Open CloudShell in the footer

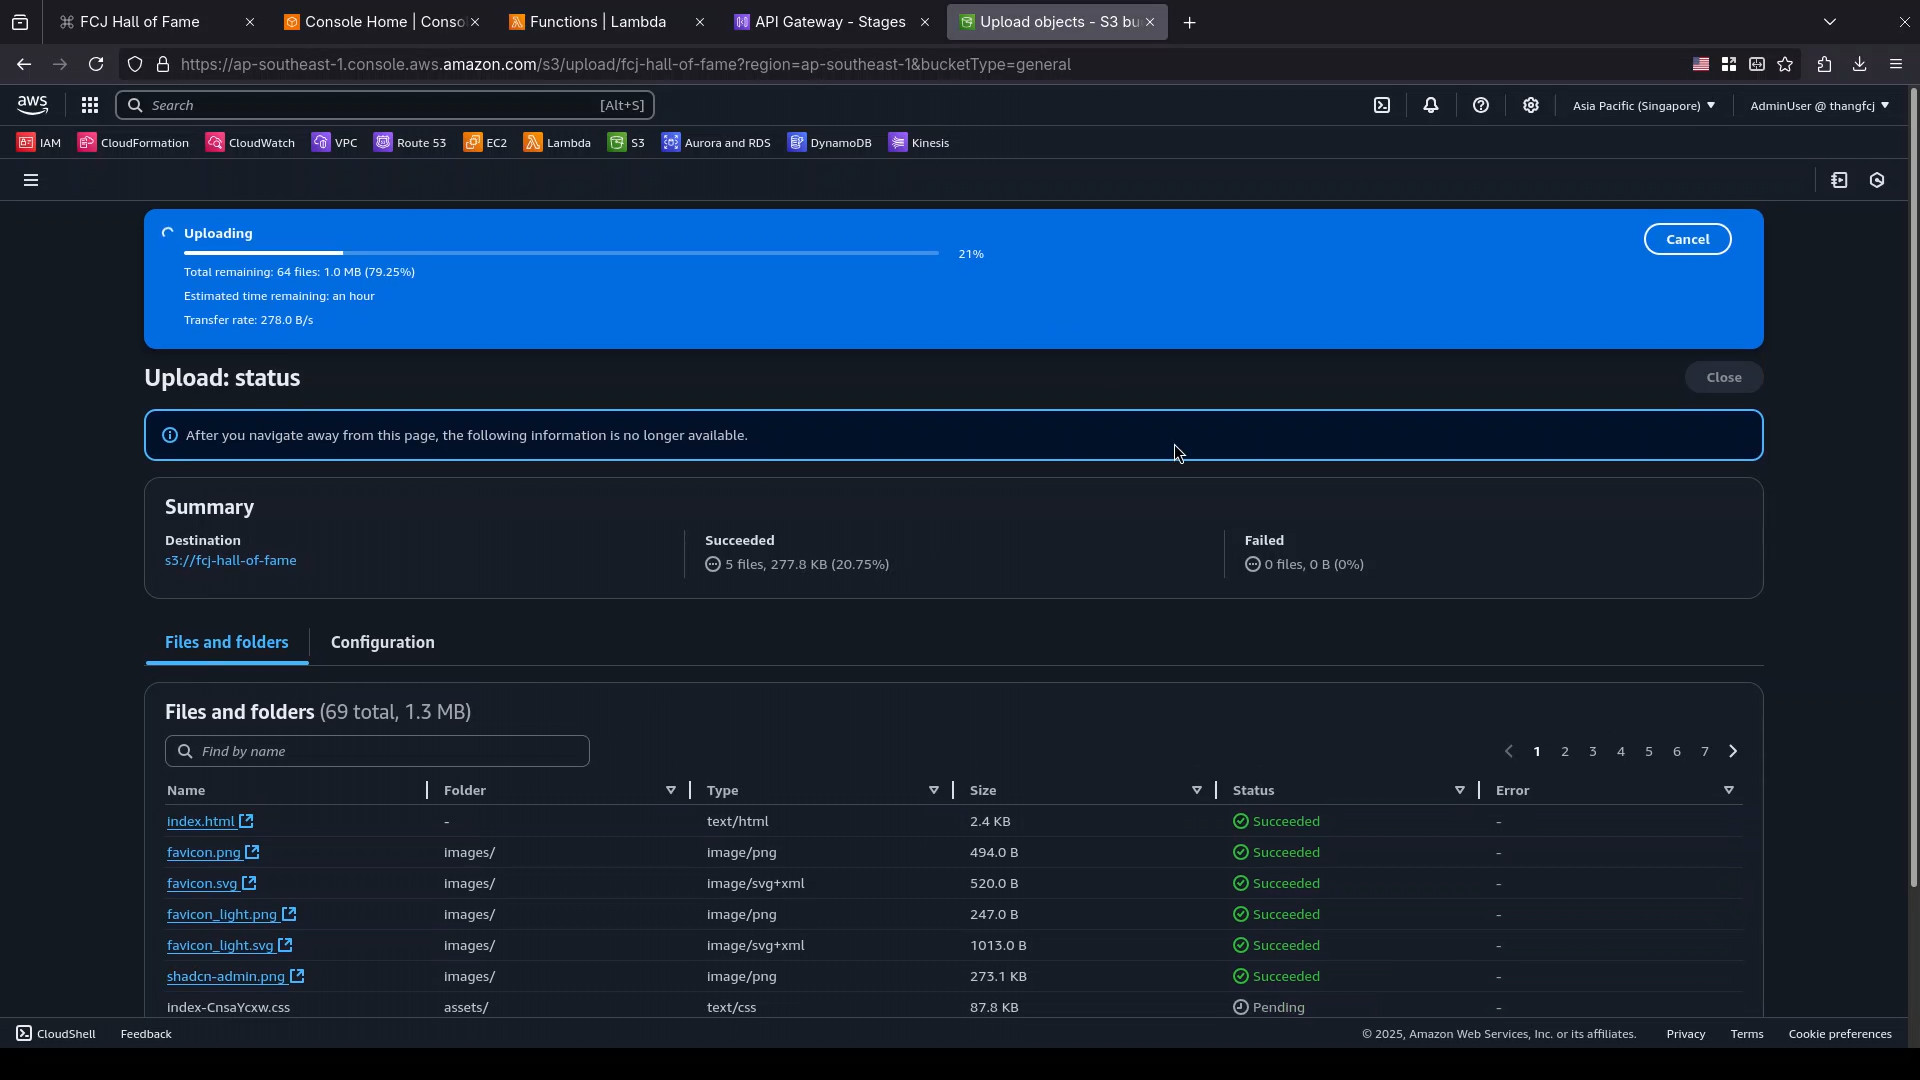56,1034
